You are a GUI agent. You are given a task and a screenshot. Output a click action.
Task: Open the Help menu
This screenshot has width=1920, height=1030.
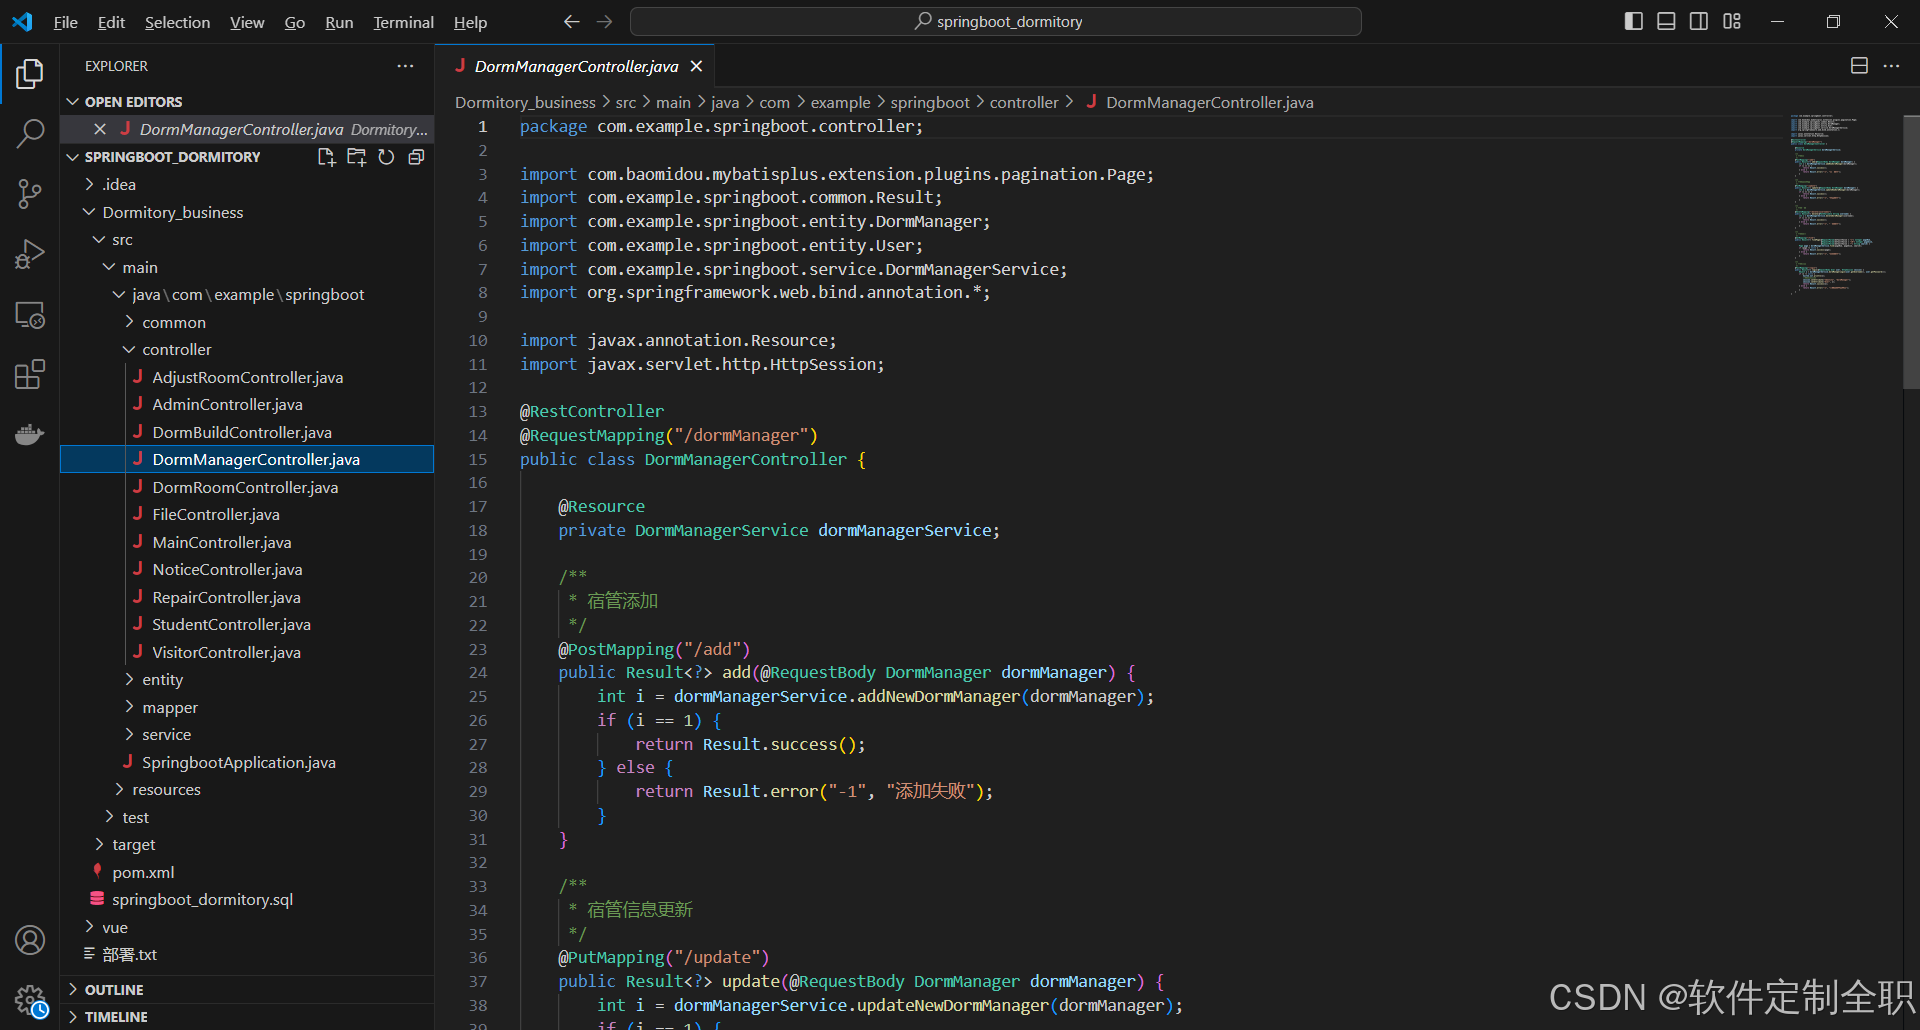pos(470,22)
